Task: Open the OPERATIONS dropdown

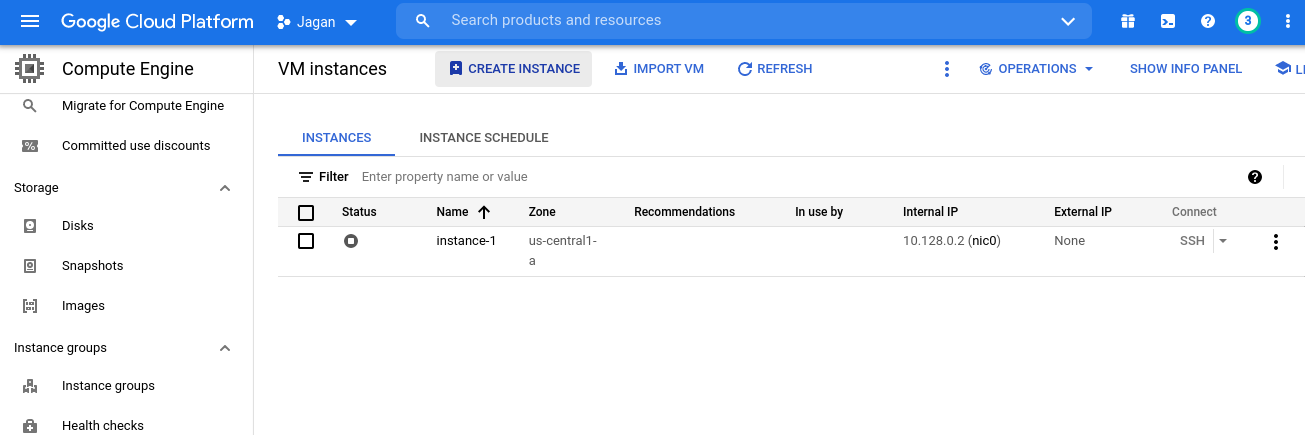Action: [1036, 69]
